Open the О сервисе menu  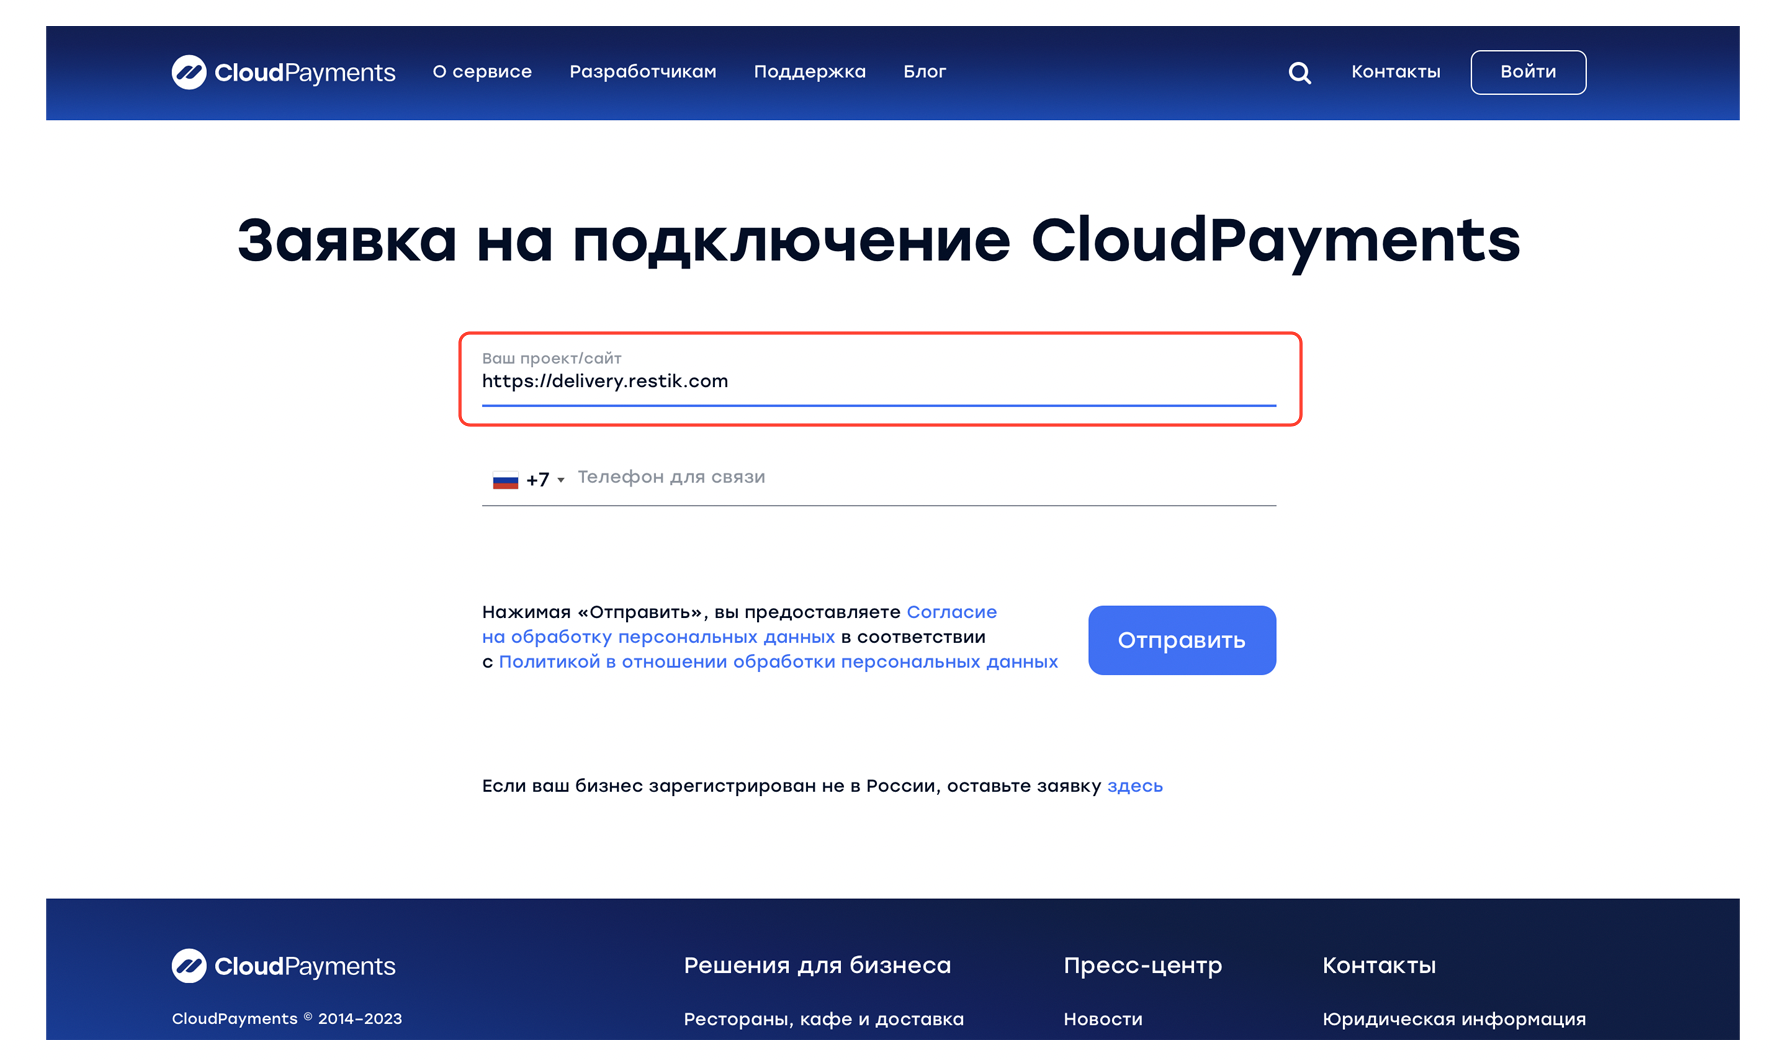[x=482, y=72]
